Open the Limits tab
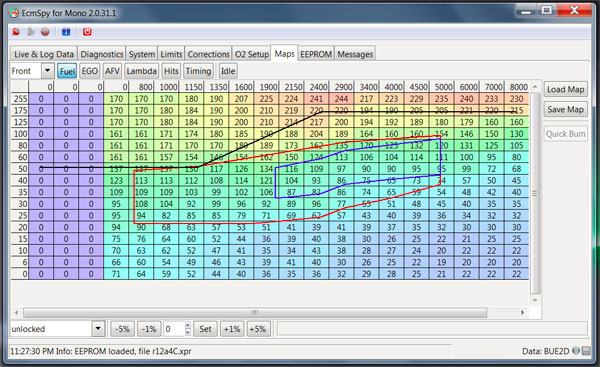Screen dimensions: 600x367 171,54
